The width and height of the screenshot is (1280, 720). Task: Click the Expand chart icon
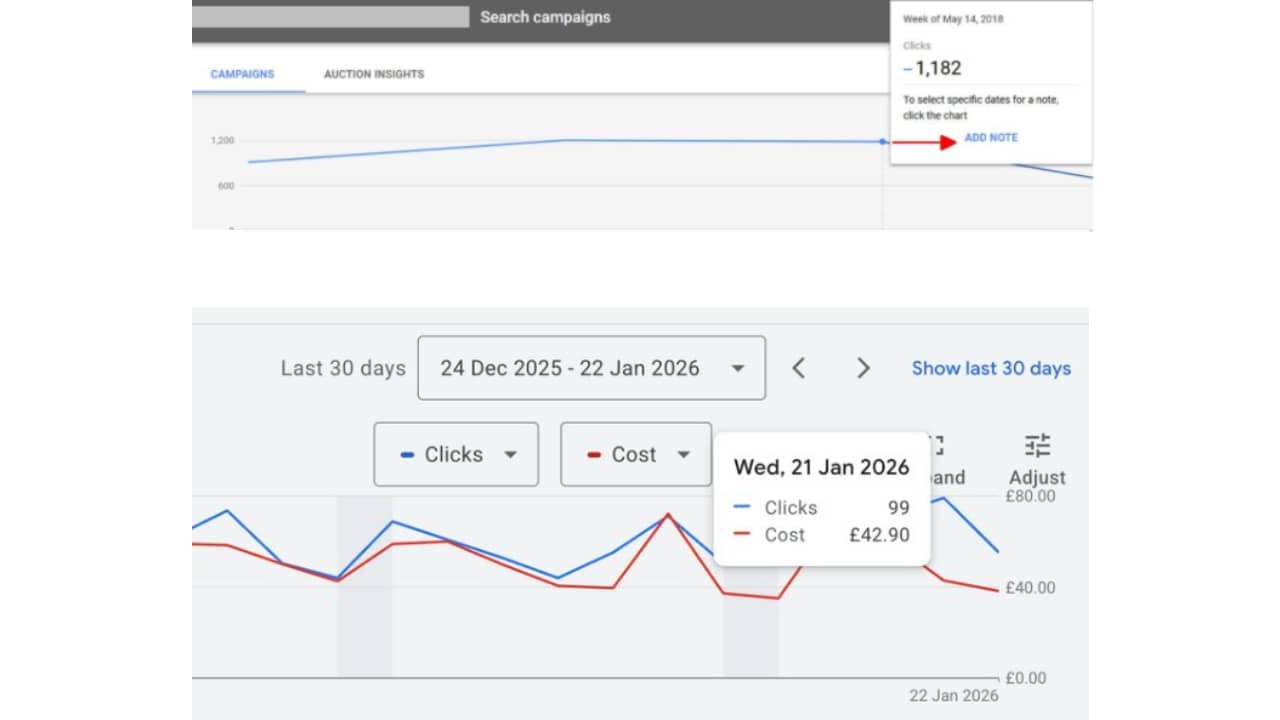click(x=937, y=446)
